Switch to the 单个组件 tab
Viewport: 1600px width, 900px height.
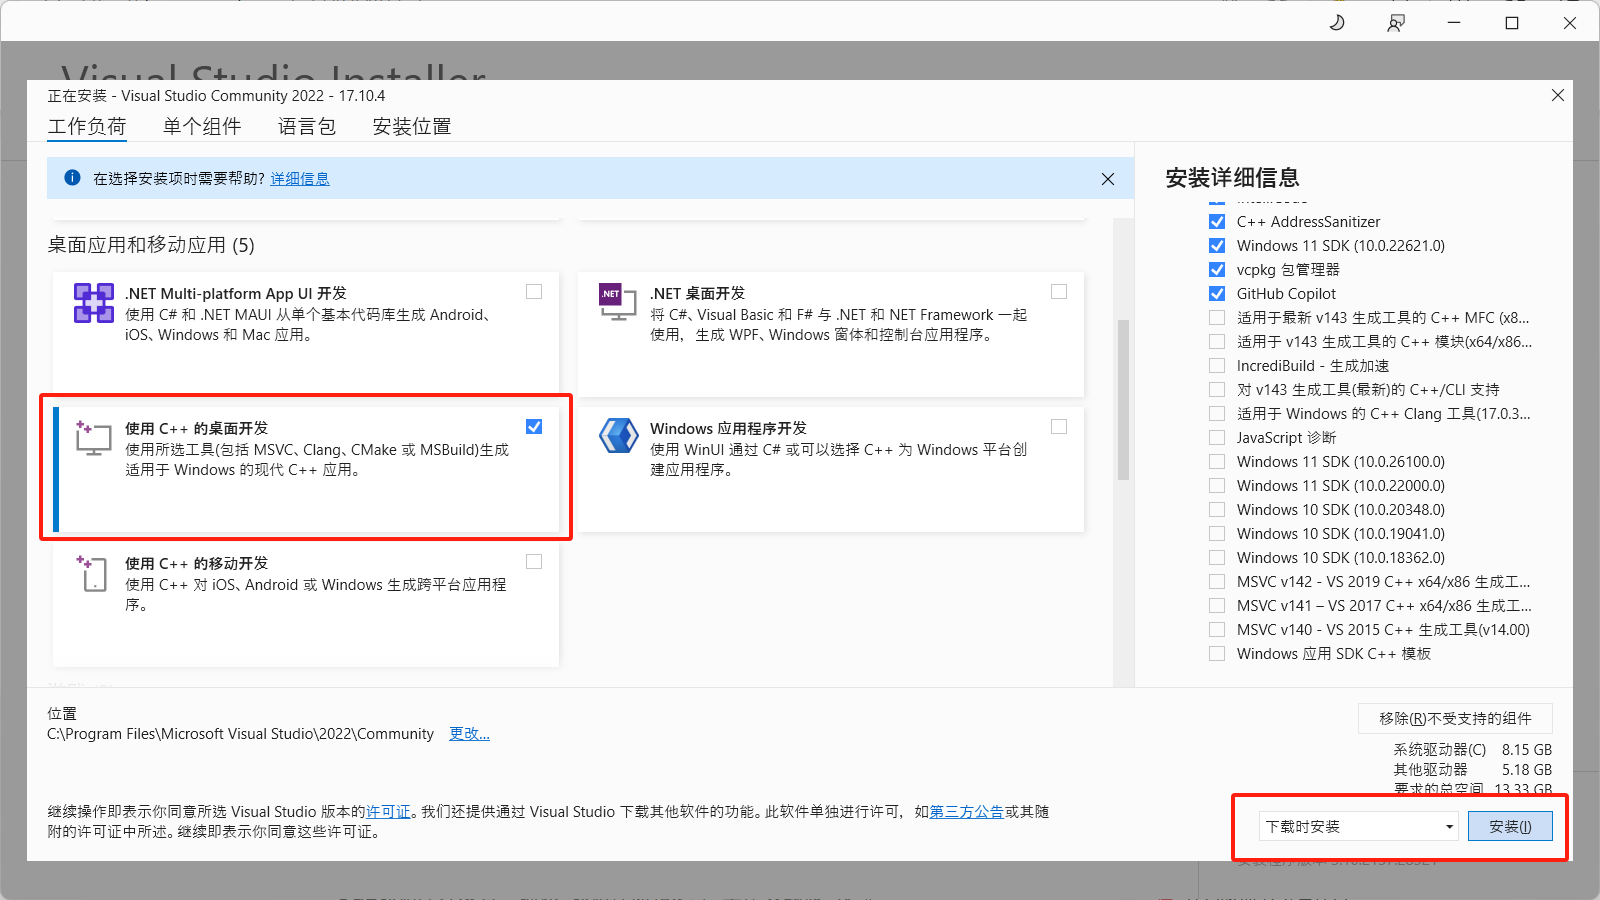[x=202, y=127]
